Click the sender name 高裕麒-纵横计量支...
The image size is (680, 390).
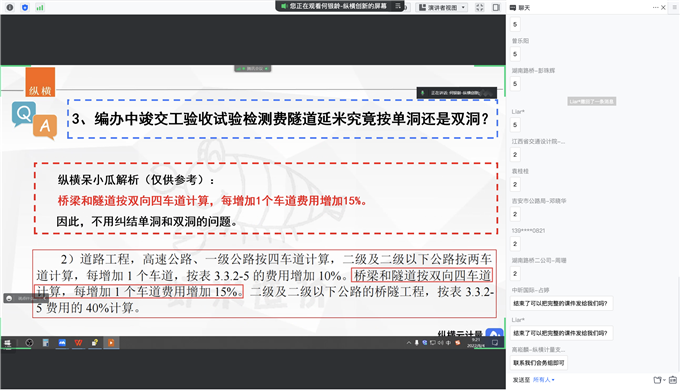point(538,349)
